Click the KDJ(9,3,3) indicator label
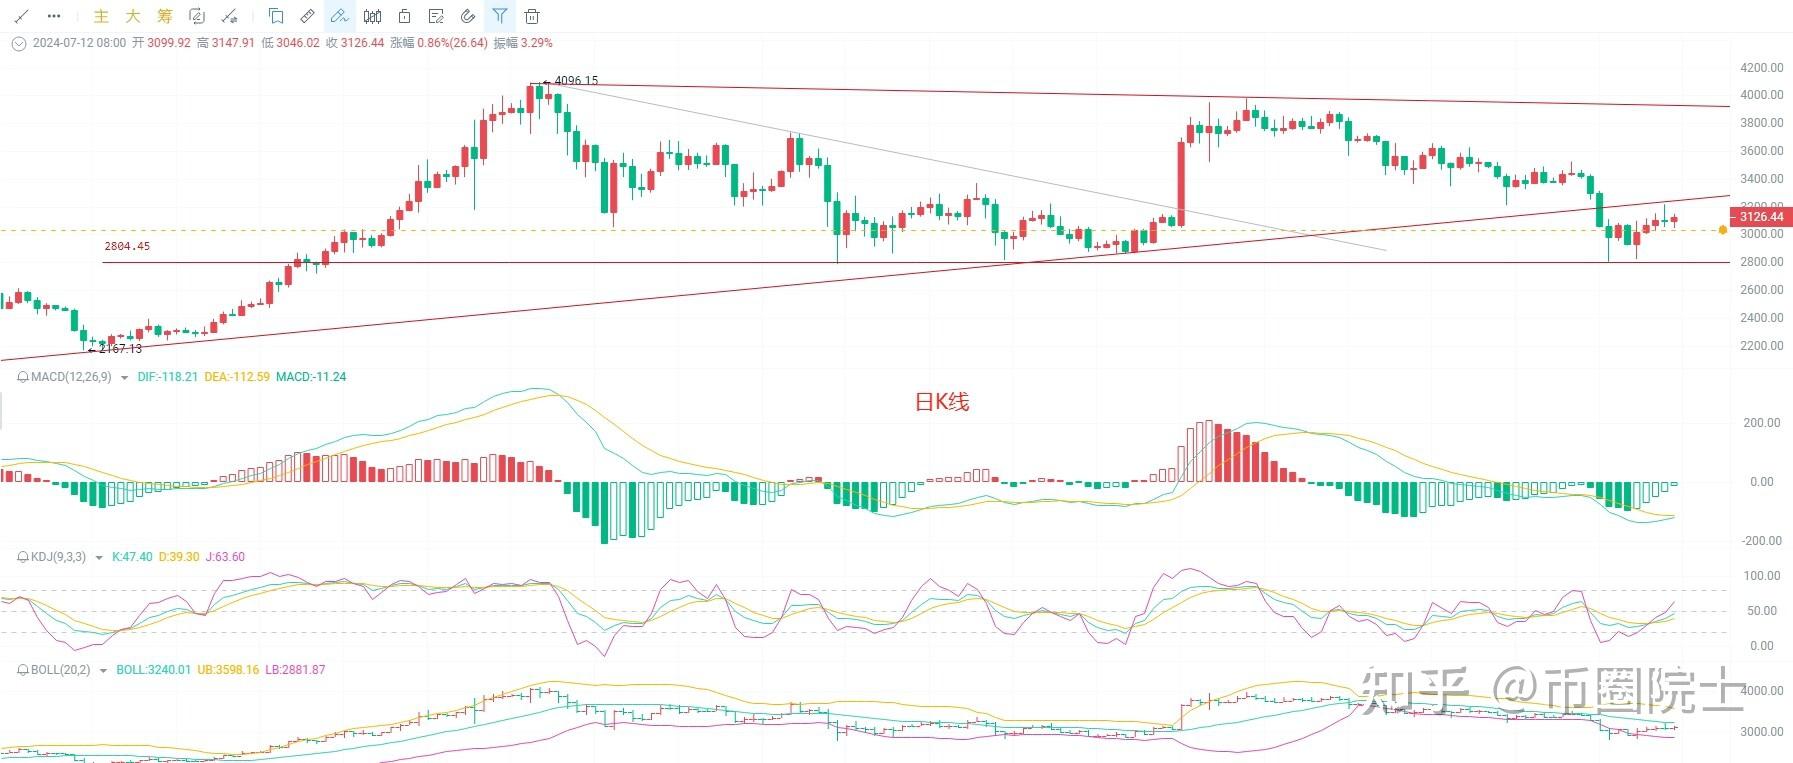This screenshot has height=763, width=1793. pos(59,557)
